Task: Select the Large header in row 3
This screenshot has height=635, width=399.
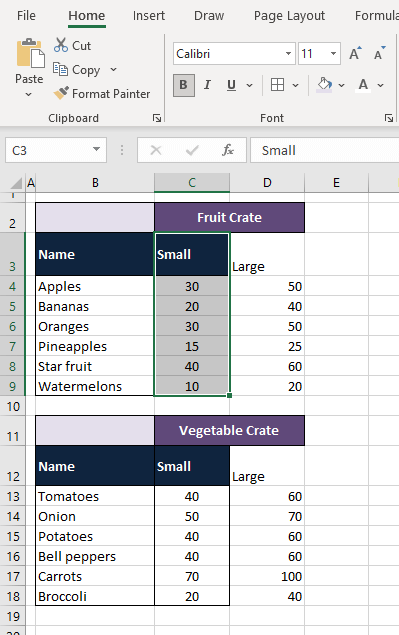Action: click(267, 254)
